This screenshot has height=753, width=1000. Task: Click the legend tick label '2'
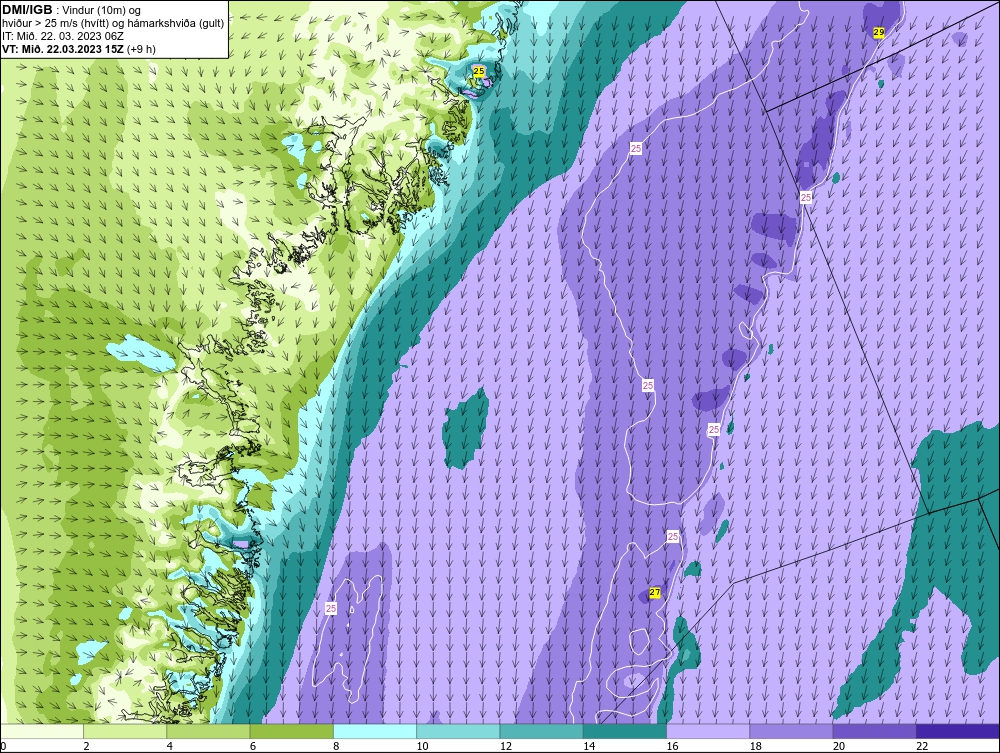[86, 746]
